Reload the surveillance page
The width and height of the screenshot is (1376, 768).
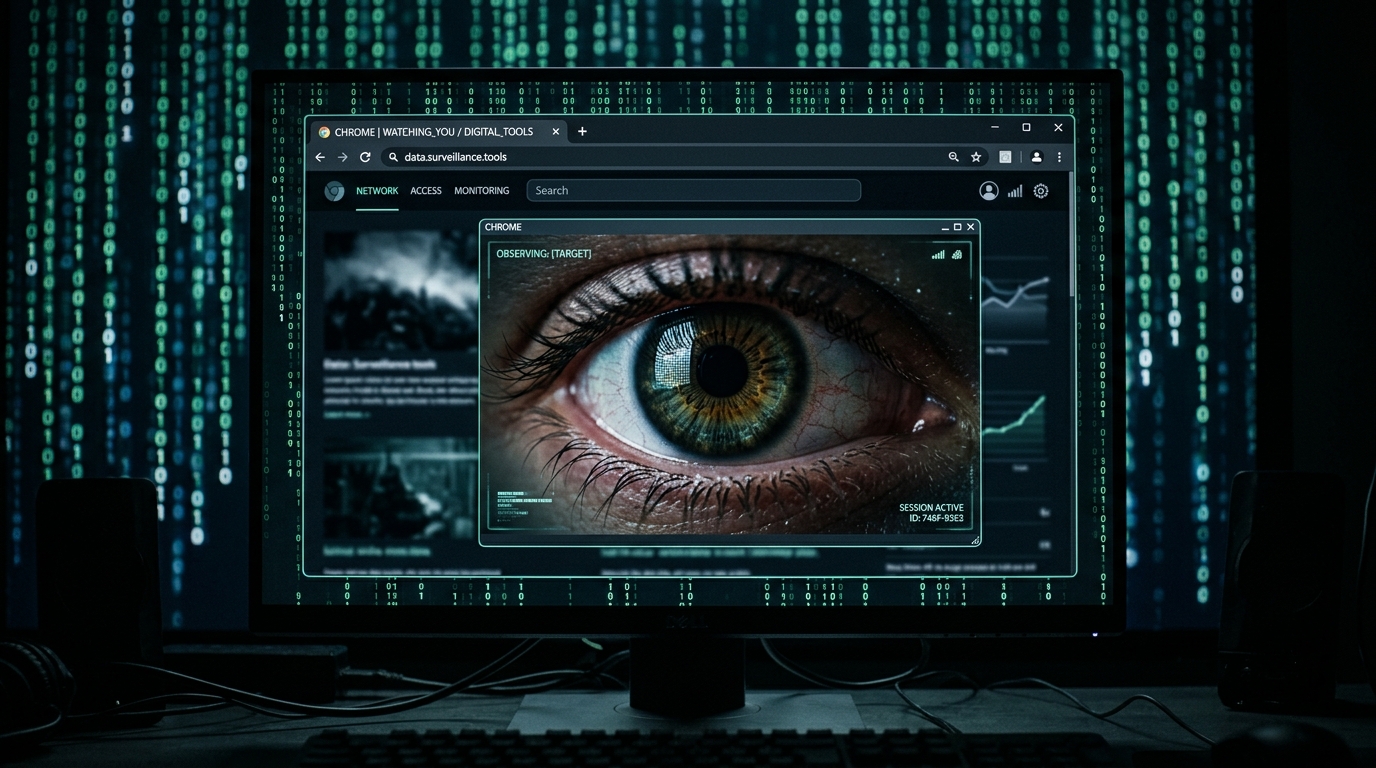coord(365,157)
